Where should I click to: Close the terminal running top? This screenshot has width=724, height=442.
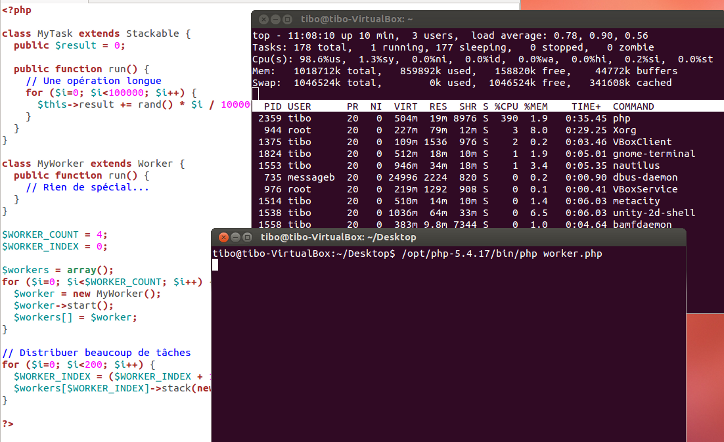264,19
